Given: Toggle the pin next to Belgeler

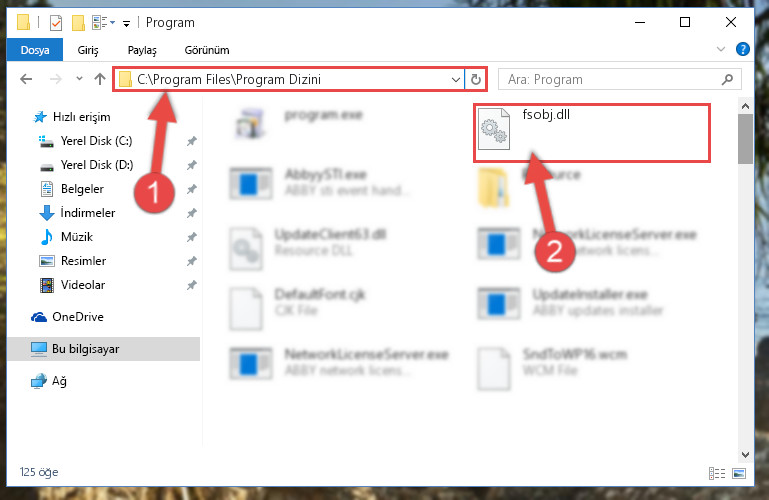Looking at the screenshot, I should point(192,189).
